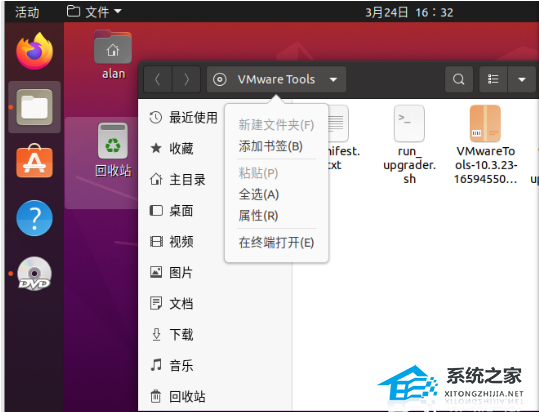The width and height of the screenshot is (539, 412).
Task: Click the date and time clock
Action: (409, 13)
